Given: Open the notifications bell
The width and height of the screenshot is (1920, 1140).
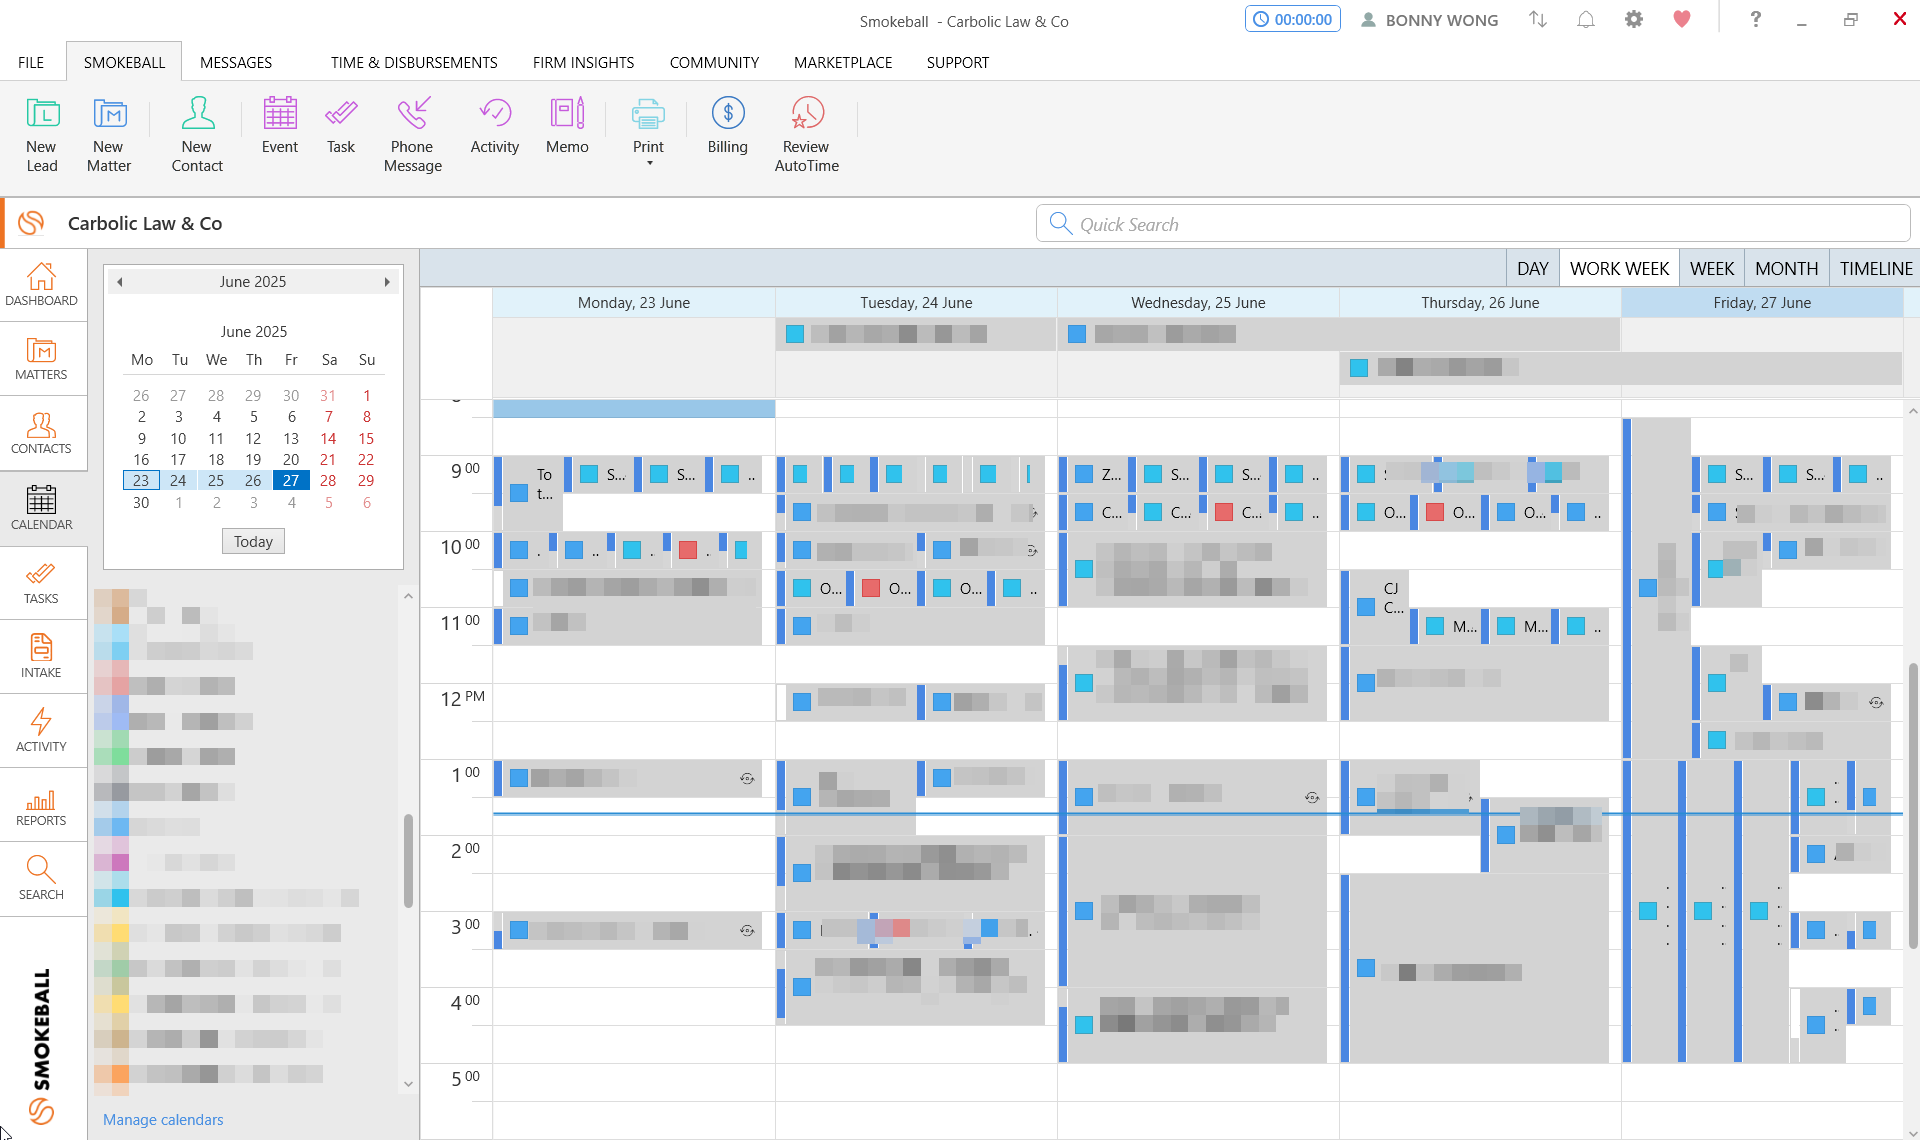Looking at the screenshot, I should pyautogui.click(x=1586, y=20).
